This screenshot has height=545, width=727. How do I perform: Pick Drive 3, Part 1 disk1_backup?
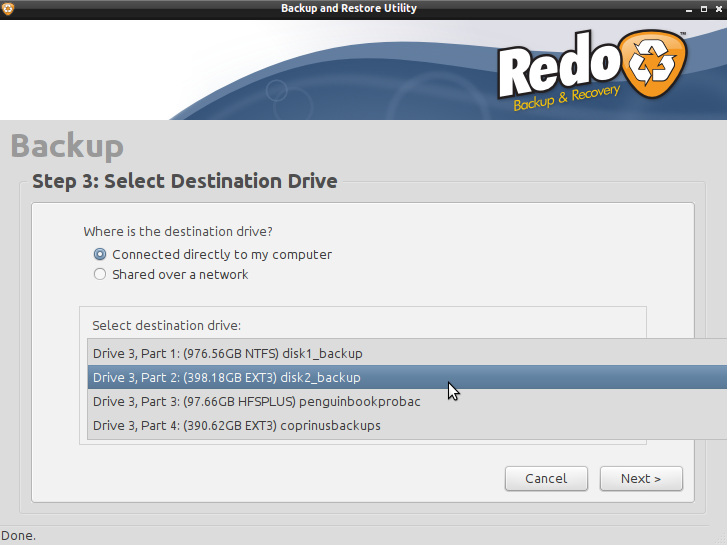coord(227,353)
